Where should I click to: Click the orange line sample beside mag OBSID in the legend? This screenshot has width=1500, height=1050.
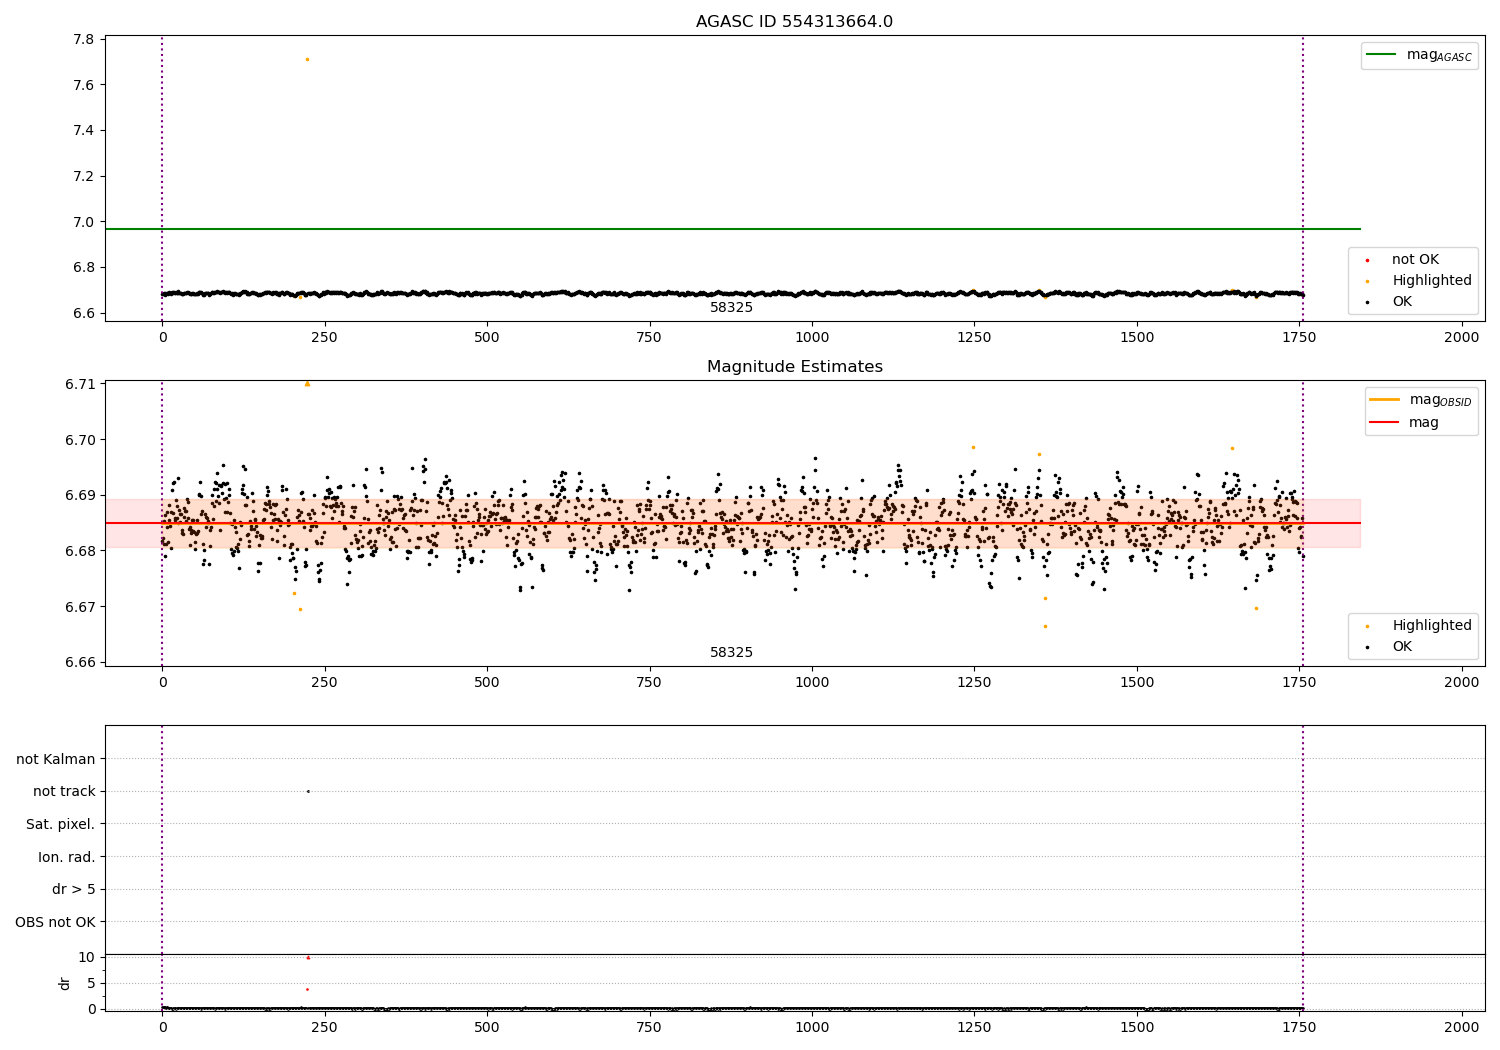point(1385,400)
